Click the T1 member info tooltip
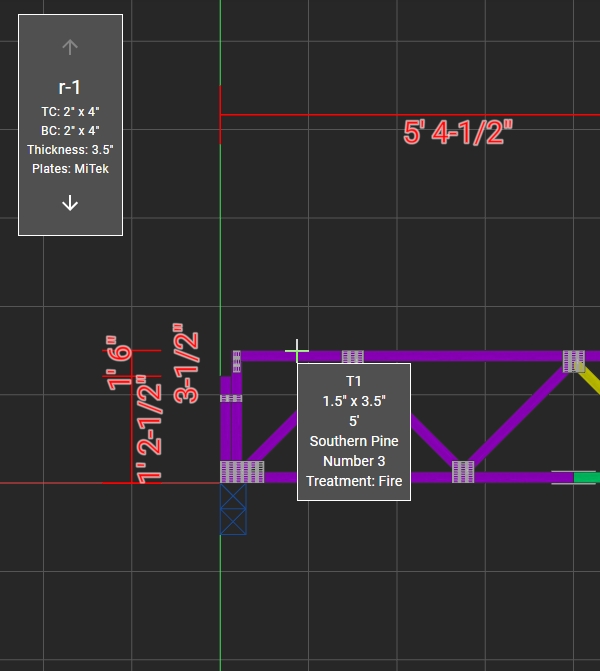The image size is (600, 671). [353, 431]
